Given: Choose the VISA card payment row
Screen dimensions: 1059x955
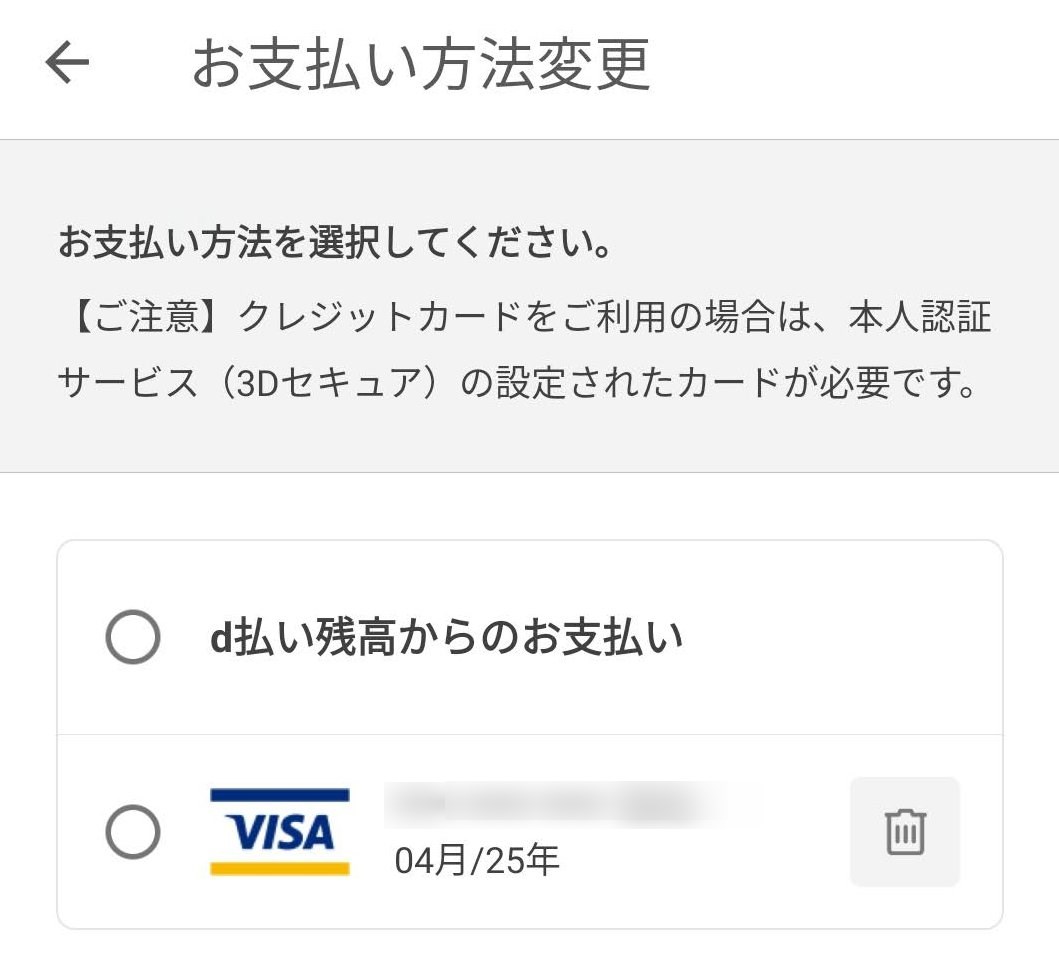Looking at the screenshot, I should pos(530,831).
